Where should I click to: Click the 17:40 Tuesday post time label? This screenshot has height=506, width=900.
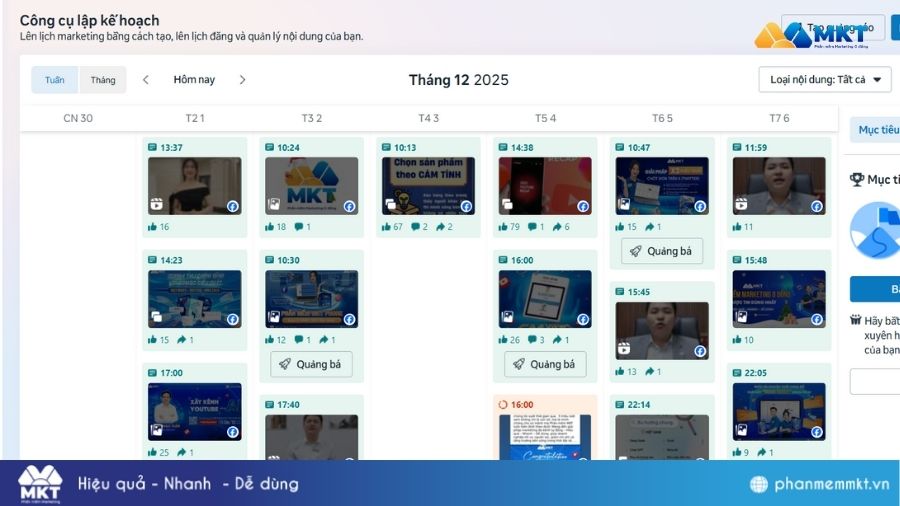click(288, 404)
